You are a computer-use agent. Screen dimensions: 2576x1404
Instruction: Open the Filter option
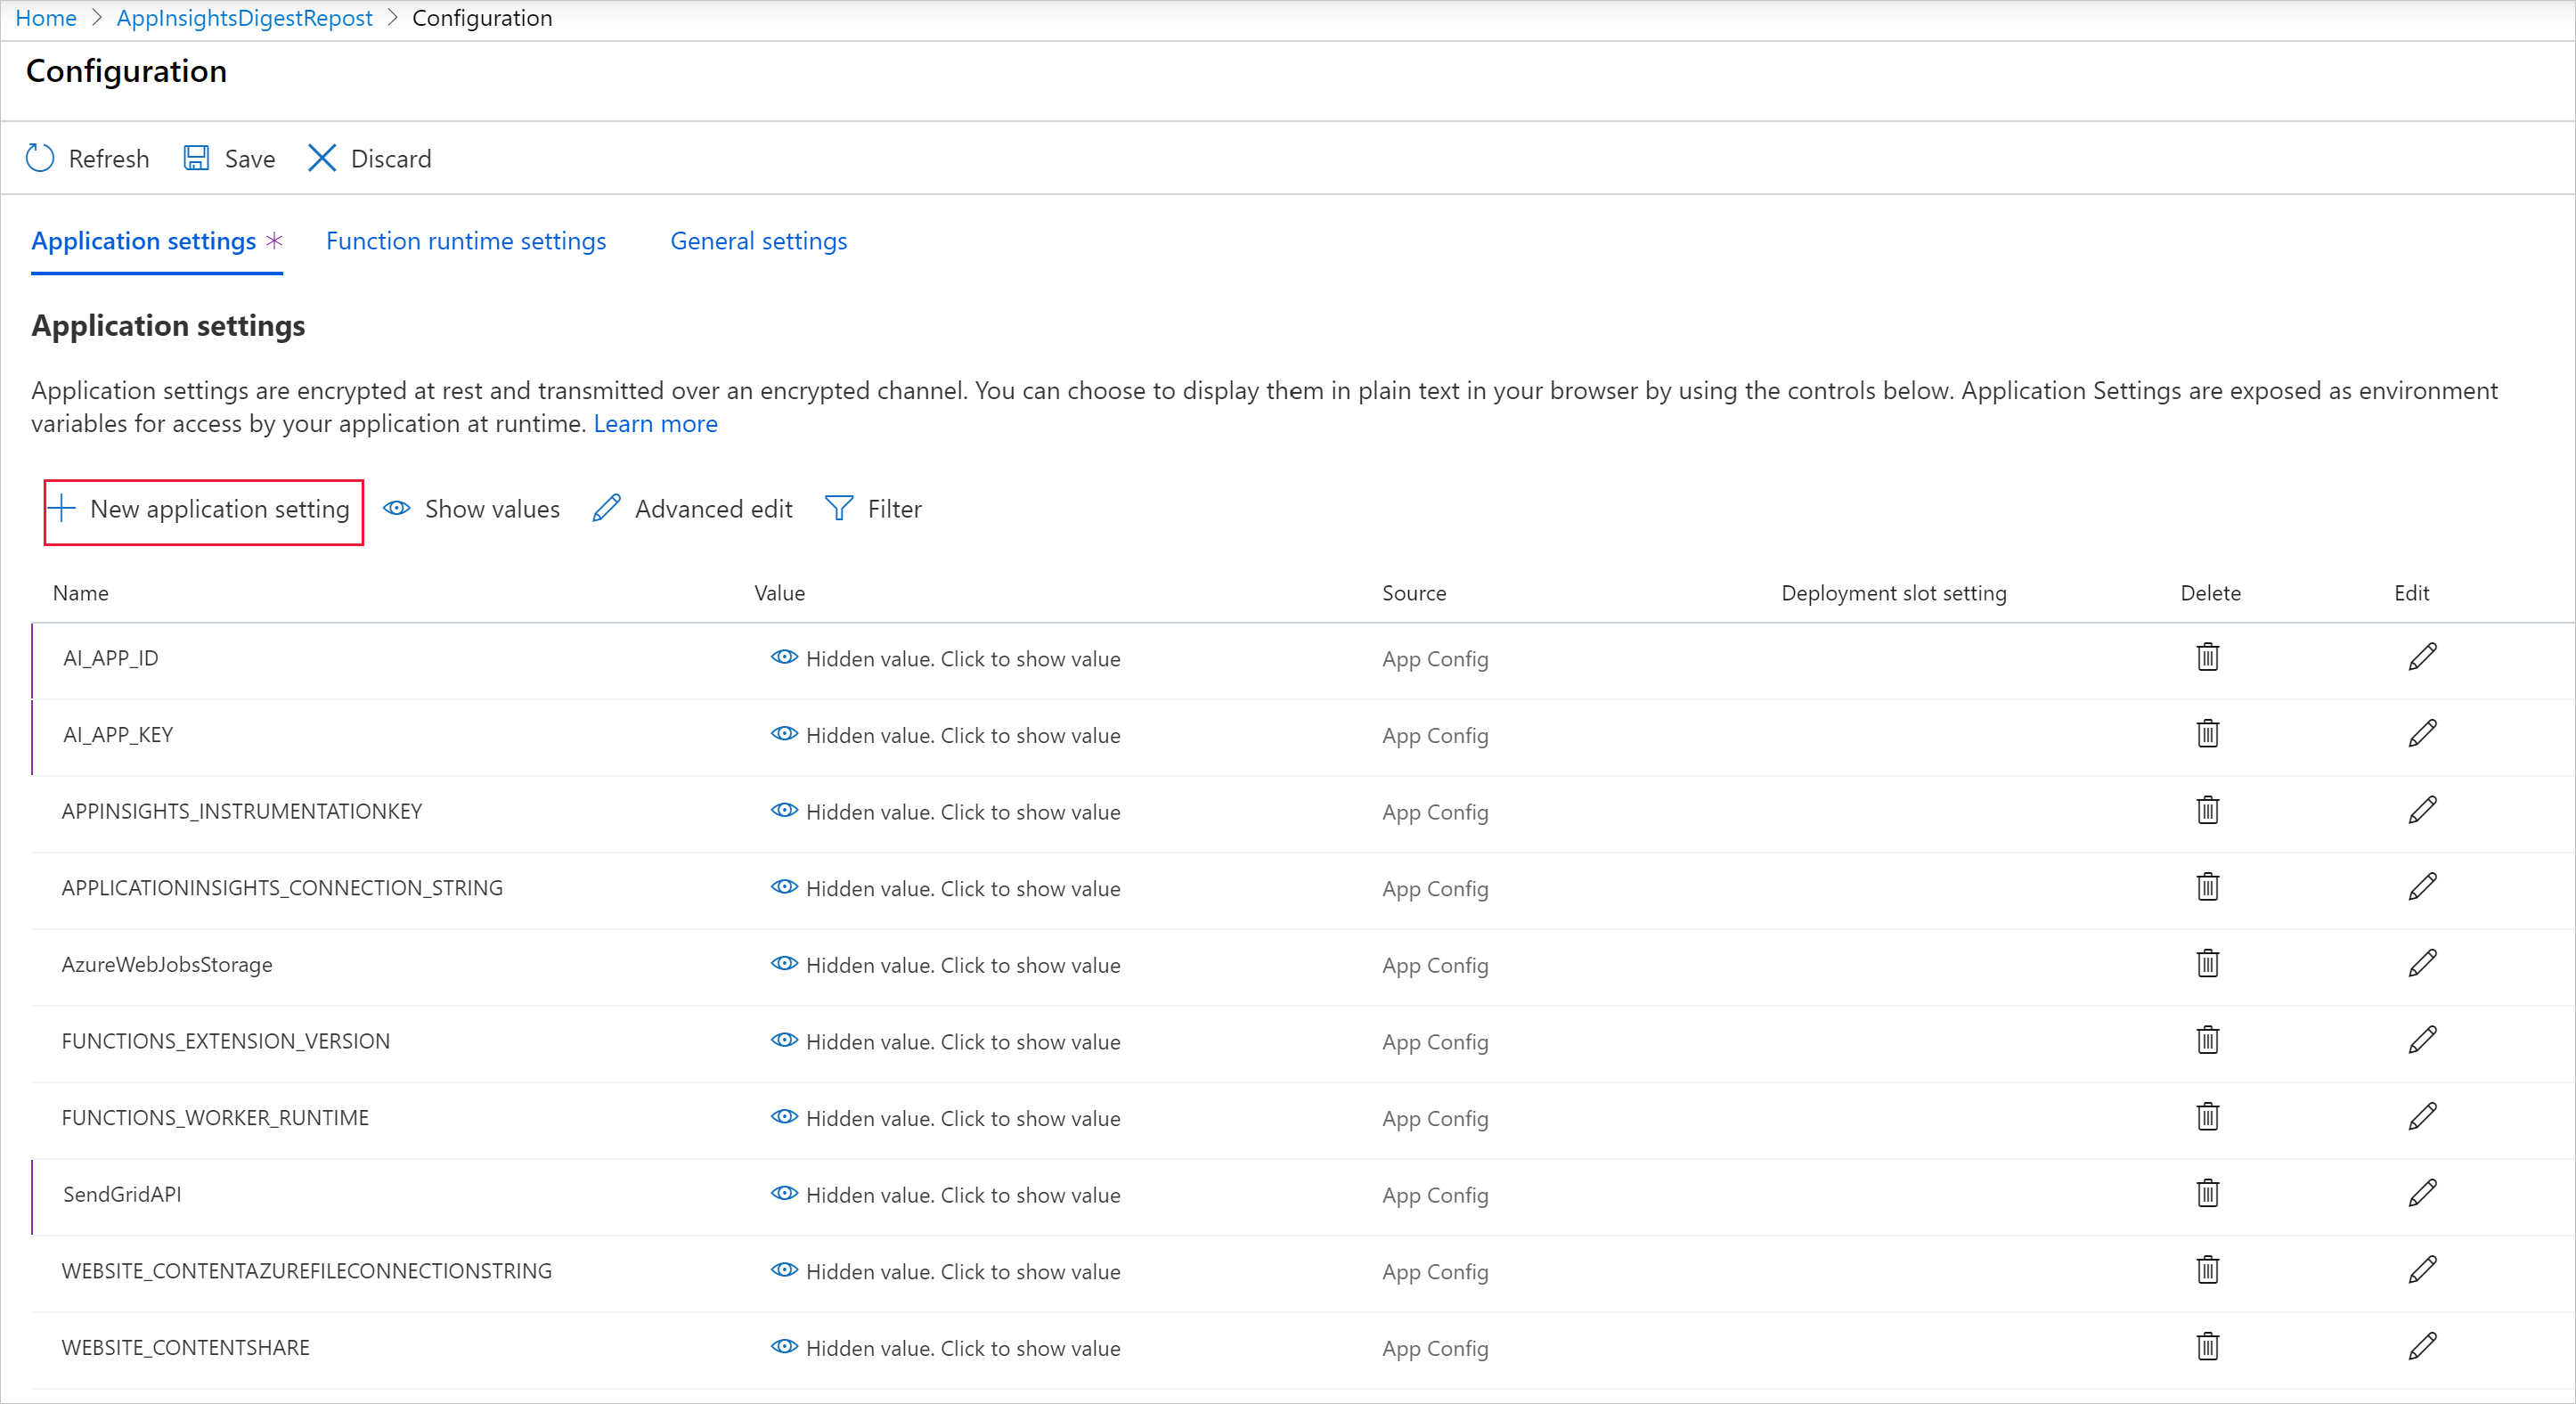[x=873, y=509]
